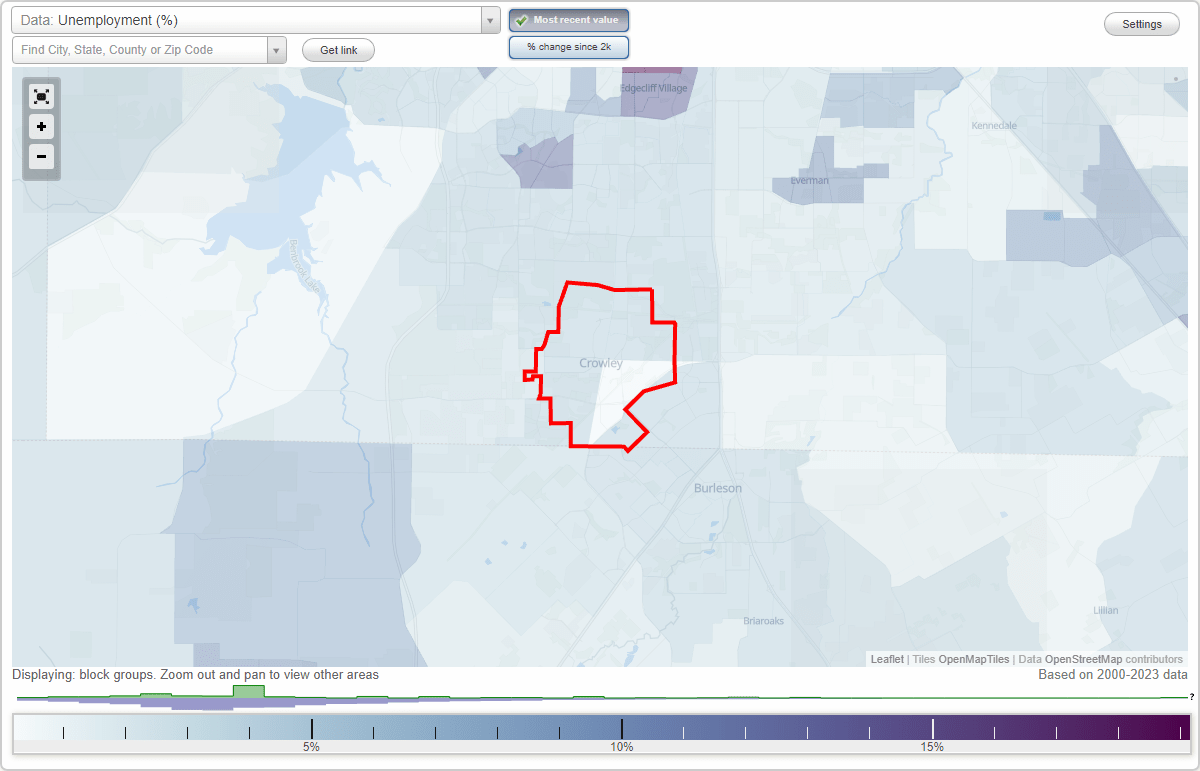This screenshot has height=771, width=1200.
Task: Open the Settings panel
Action: 1141,23
